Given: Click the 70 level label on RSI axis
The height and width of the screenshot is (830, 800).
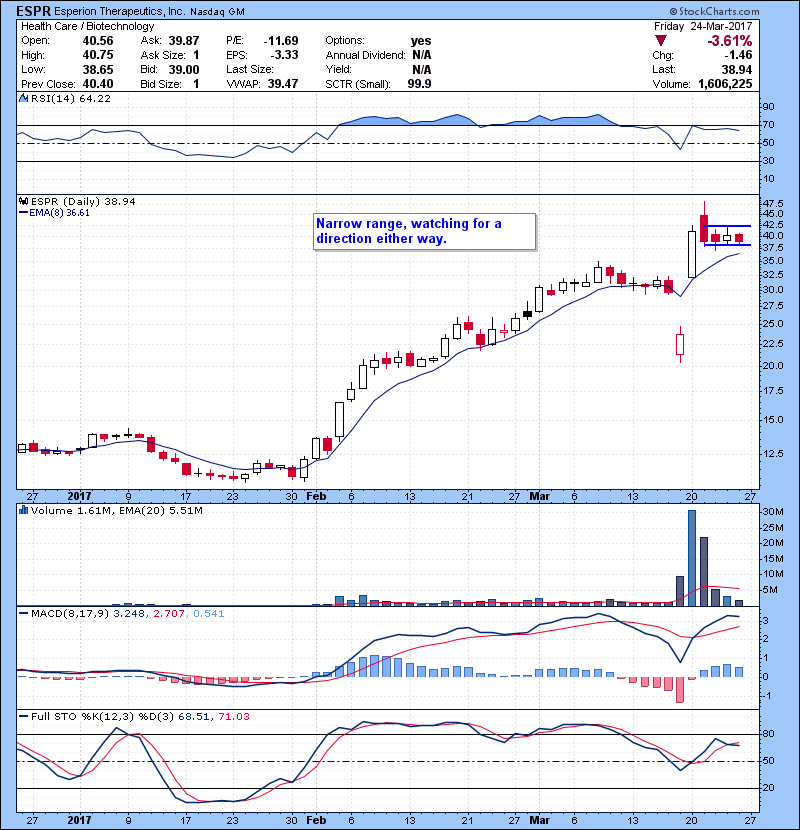Looking at the screenshot, I should click(x=768, y=125).
